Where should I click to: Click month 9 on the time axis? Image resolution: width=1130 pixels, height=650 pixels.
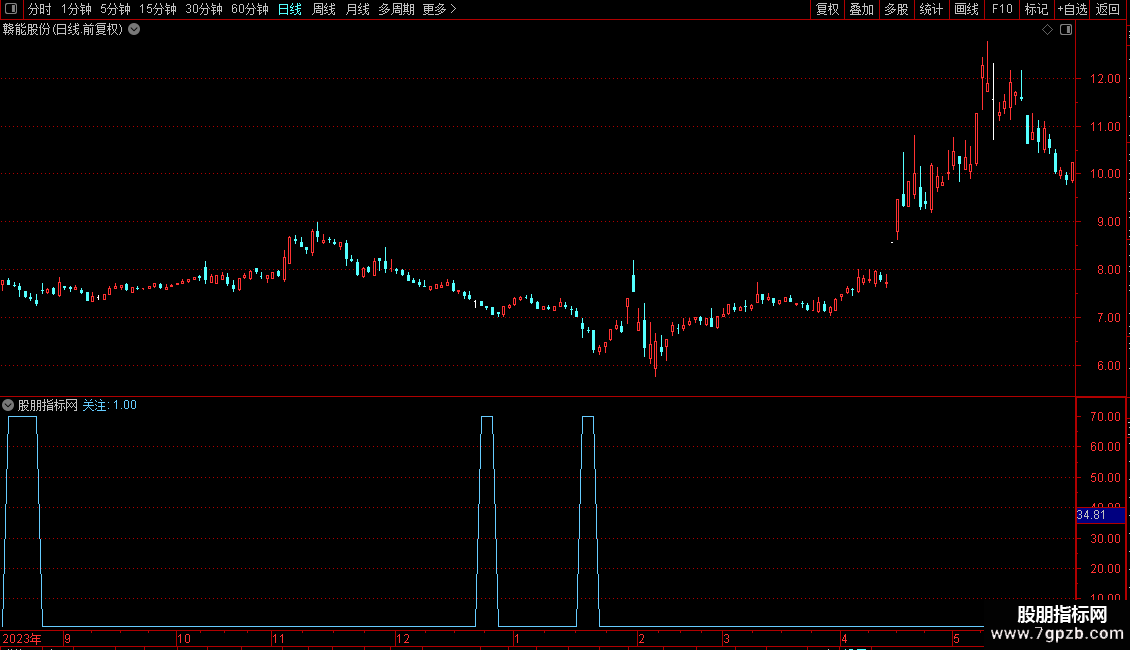(x=67, y=639)
